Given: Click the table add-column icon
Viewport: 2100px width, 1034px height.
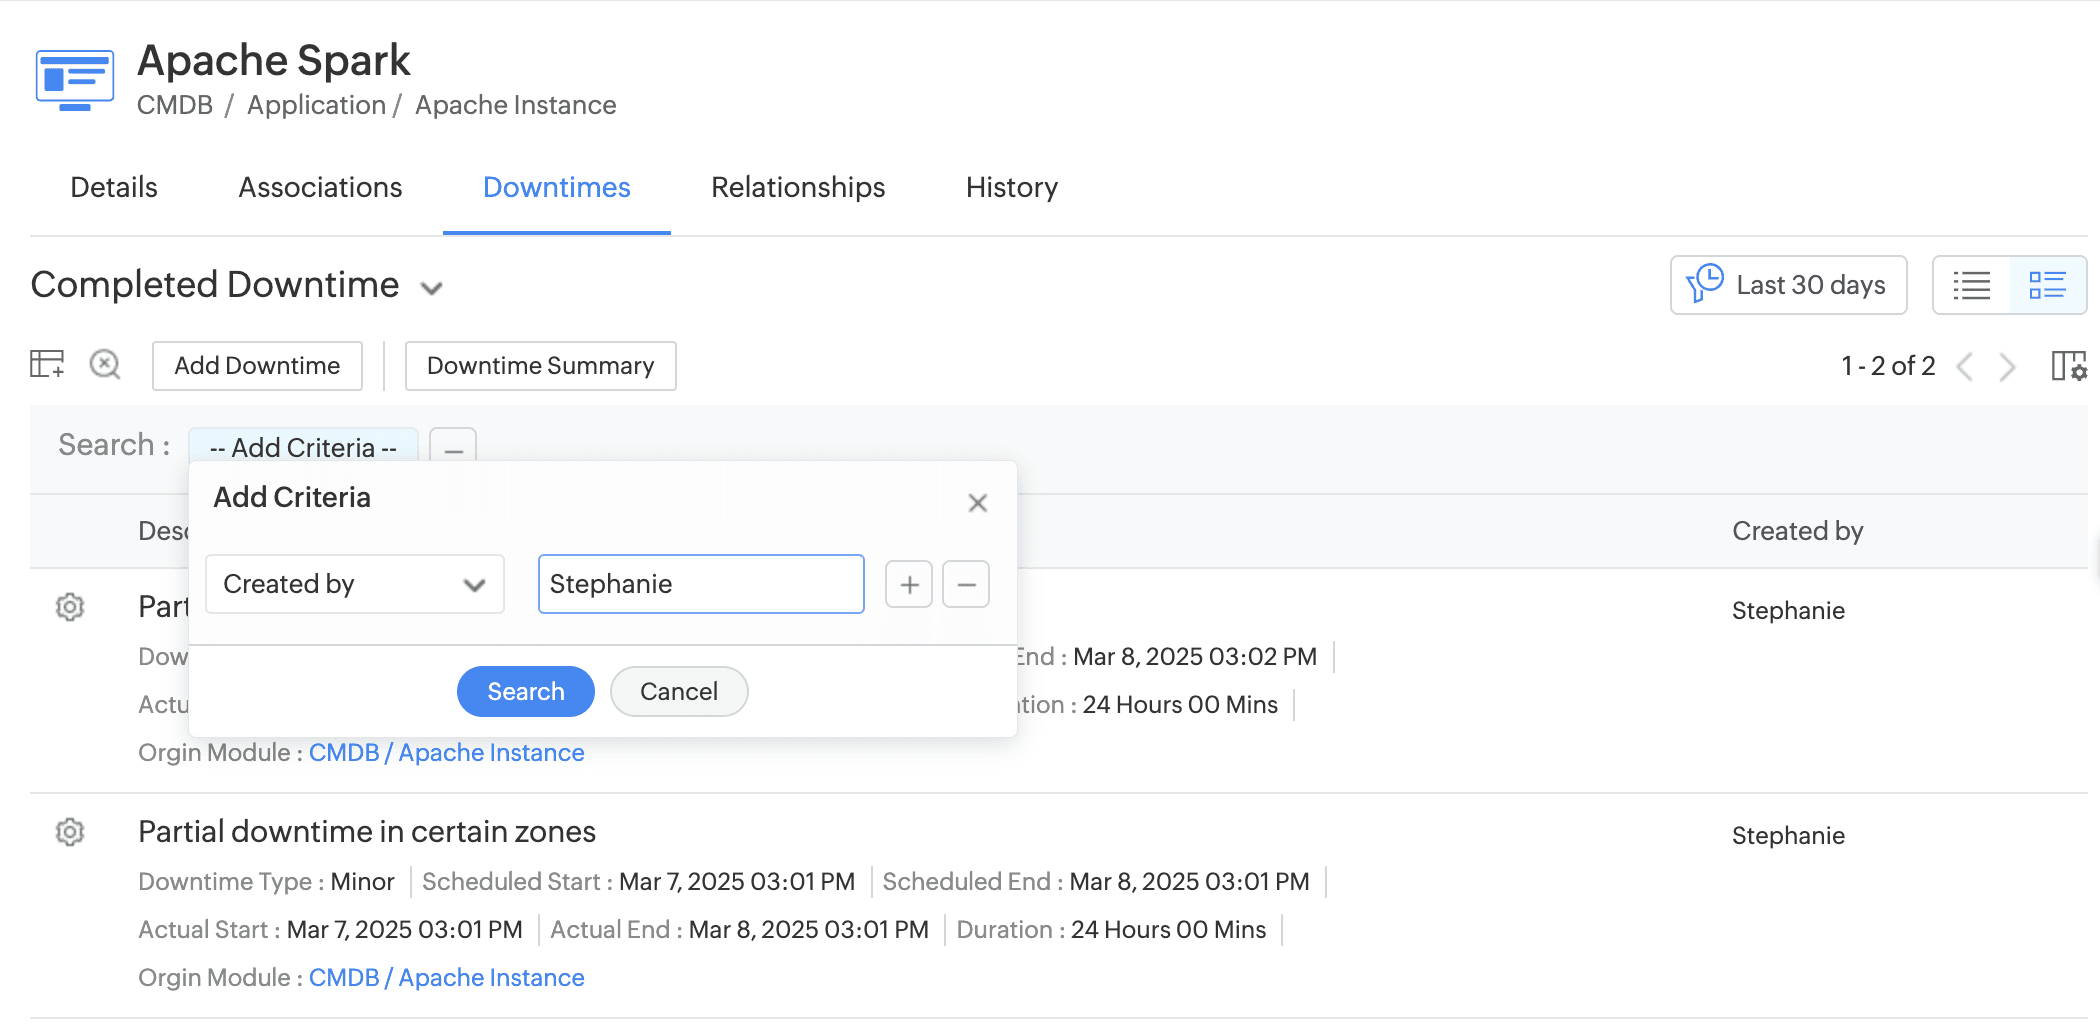Looking at the screenshot, I should [x=47, y=365].
